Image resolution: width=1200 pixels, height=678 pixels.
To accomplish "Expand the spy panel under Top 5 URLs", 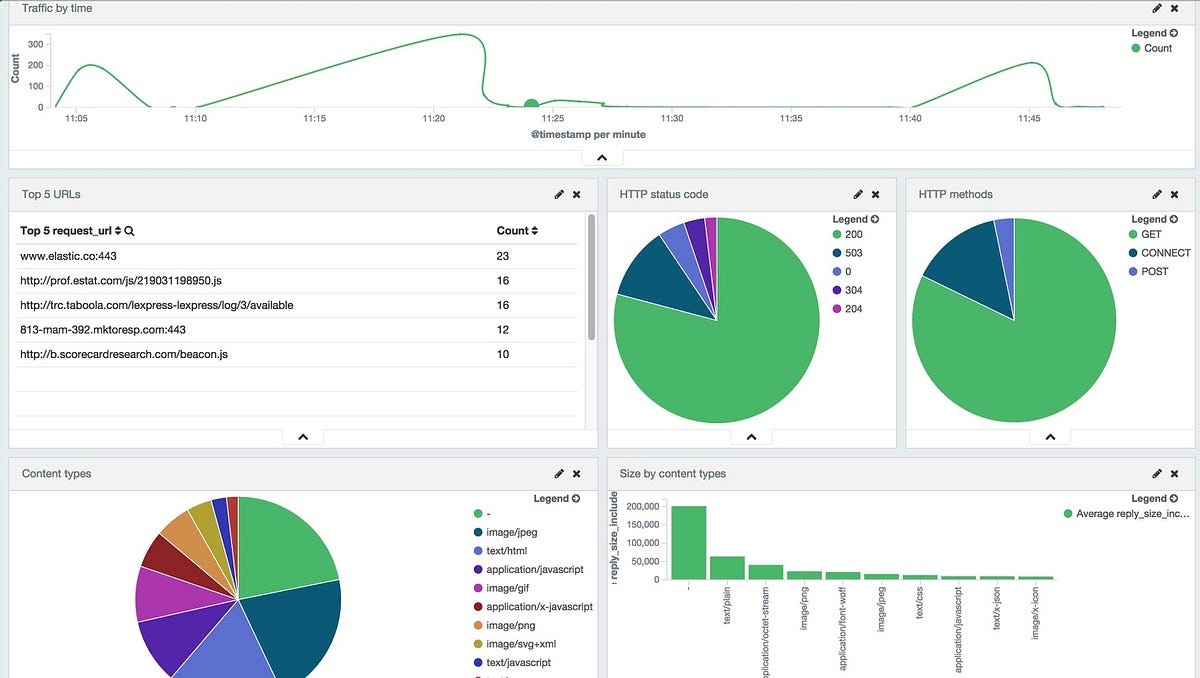I will [x=303, y=437].
